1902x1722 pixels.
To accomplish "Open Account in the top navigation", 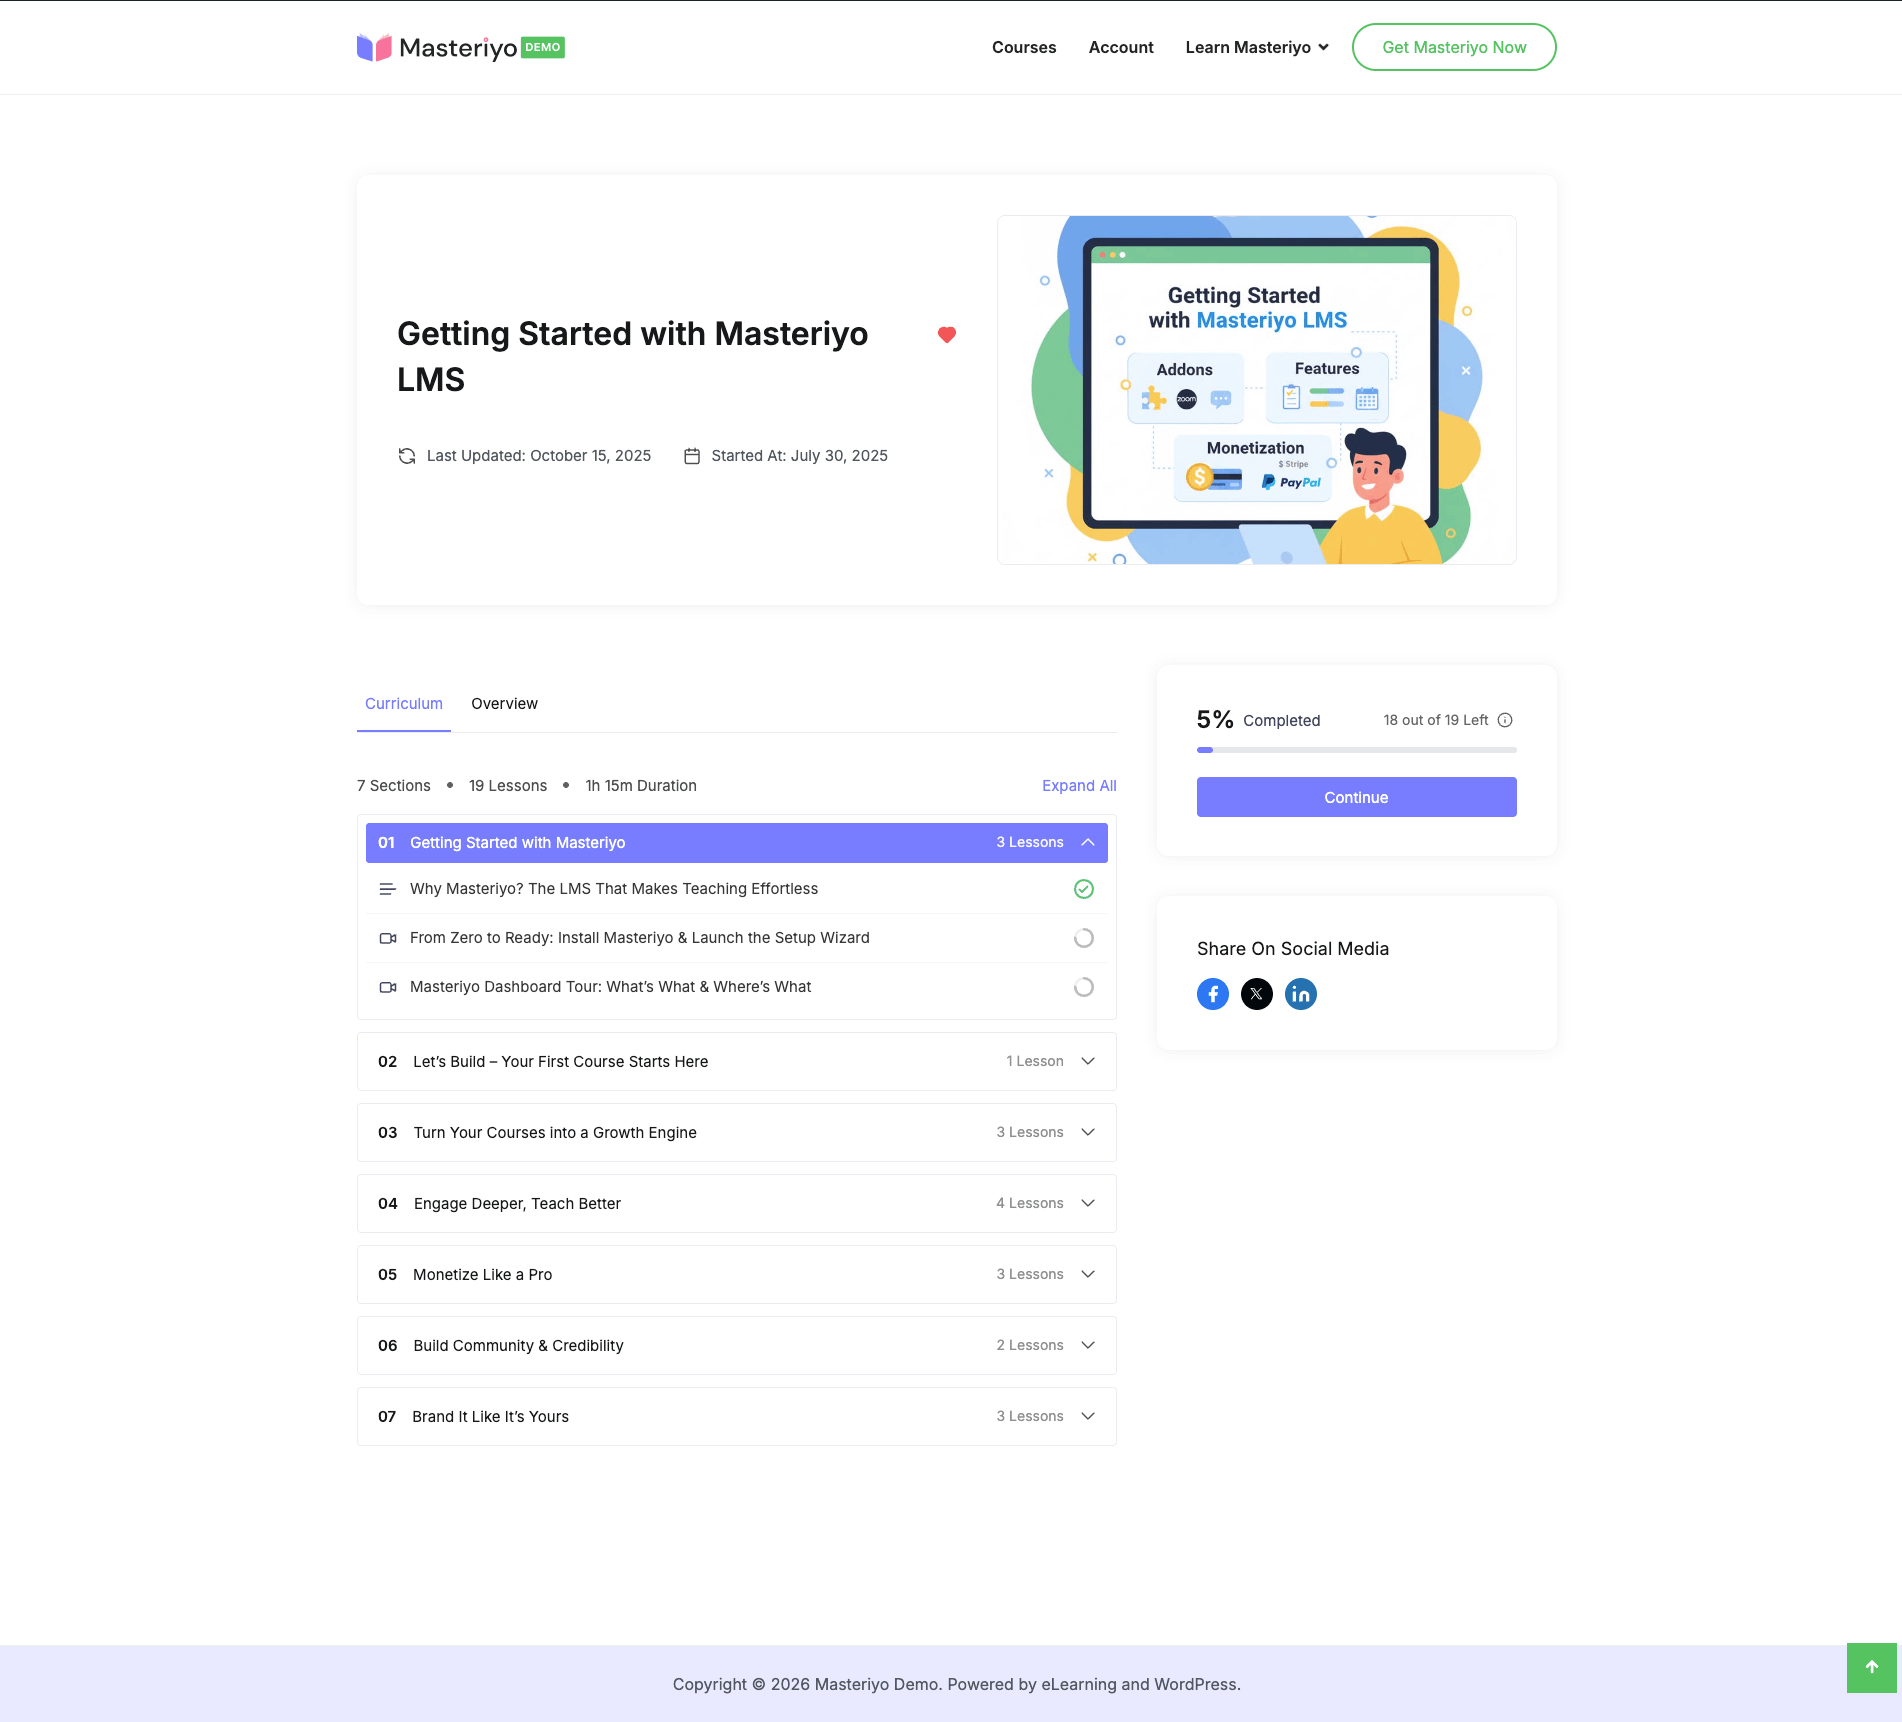I will 1121,47.
